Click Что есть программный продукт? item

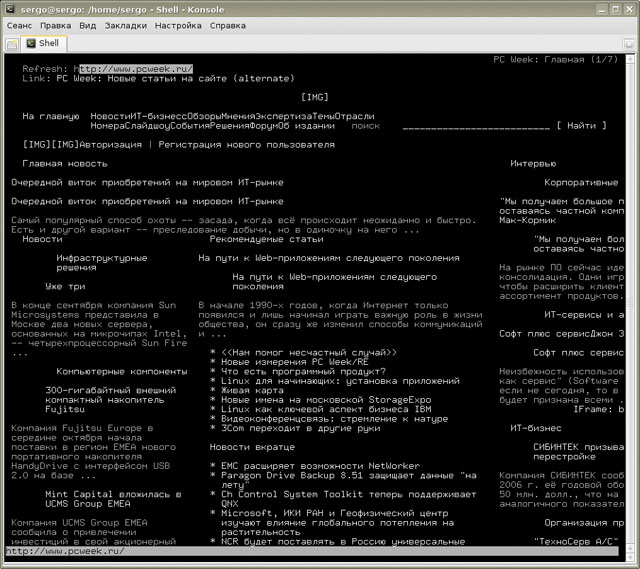coord(303,371)
